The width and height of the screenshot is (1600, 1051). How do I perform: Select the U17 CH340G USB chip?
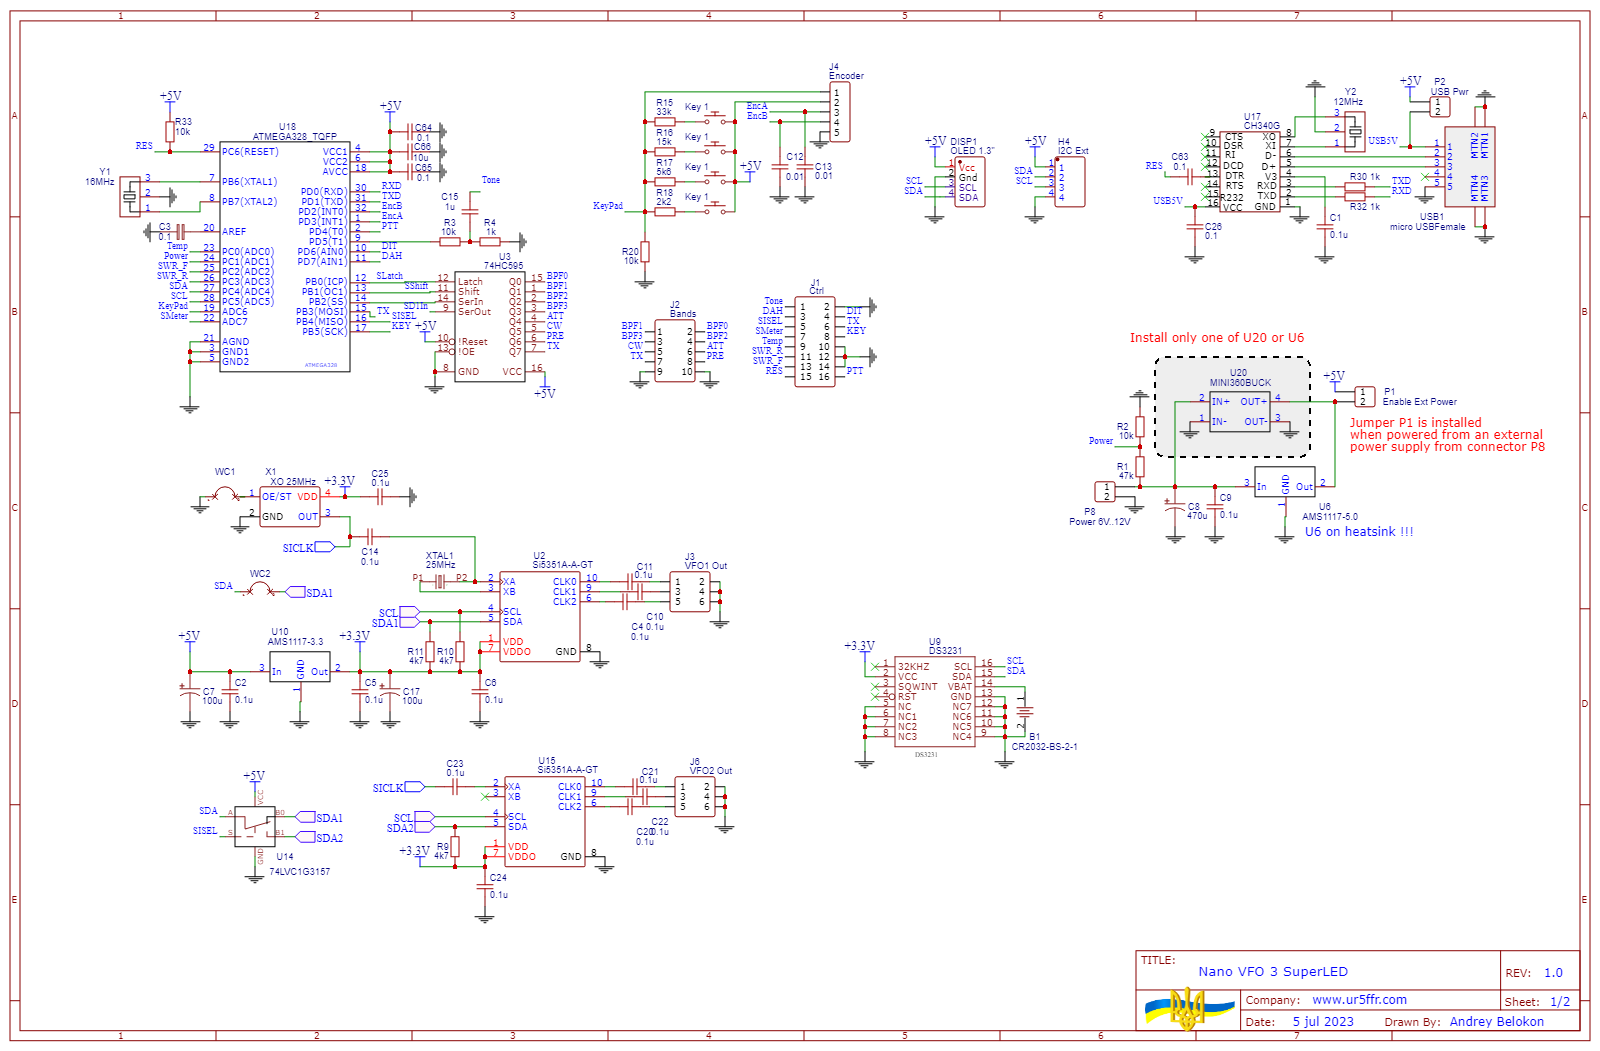click(1250, 171)
